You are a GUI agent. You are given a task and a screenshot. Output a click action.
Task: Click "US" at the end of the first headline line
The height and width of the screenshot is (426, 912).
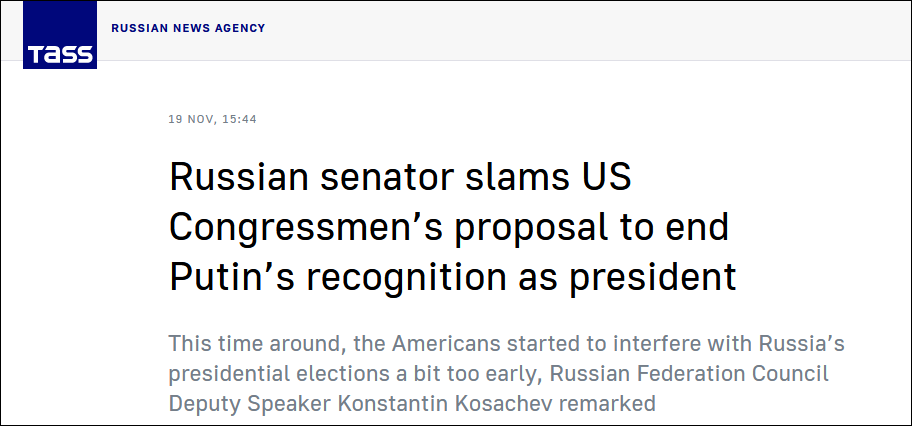pyautogui.click(x=606, y=179)
